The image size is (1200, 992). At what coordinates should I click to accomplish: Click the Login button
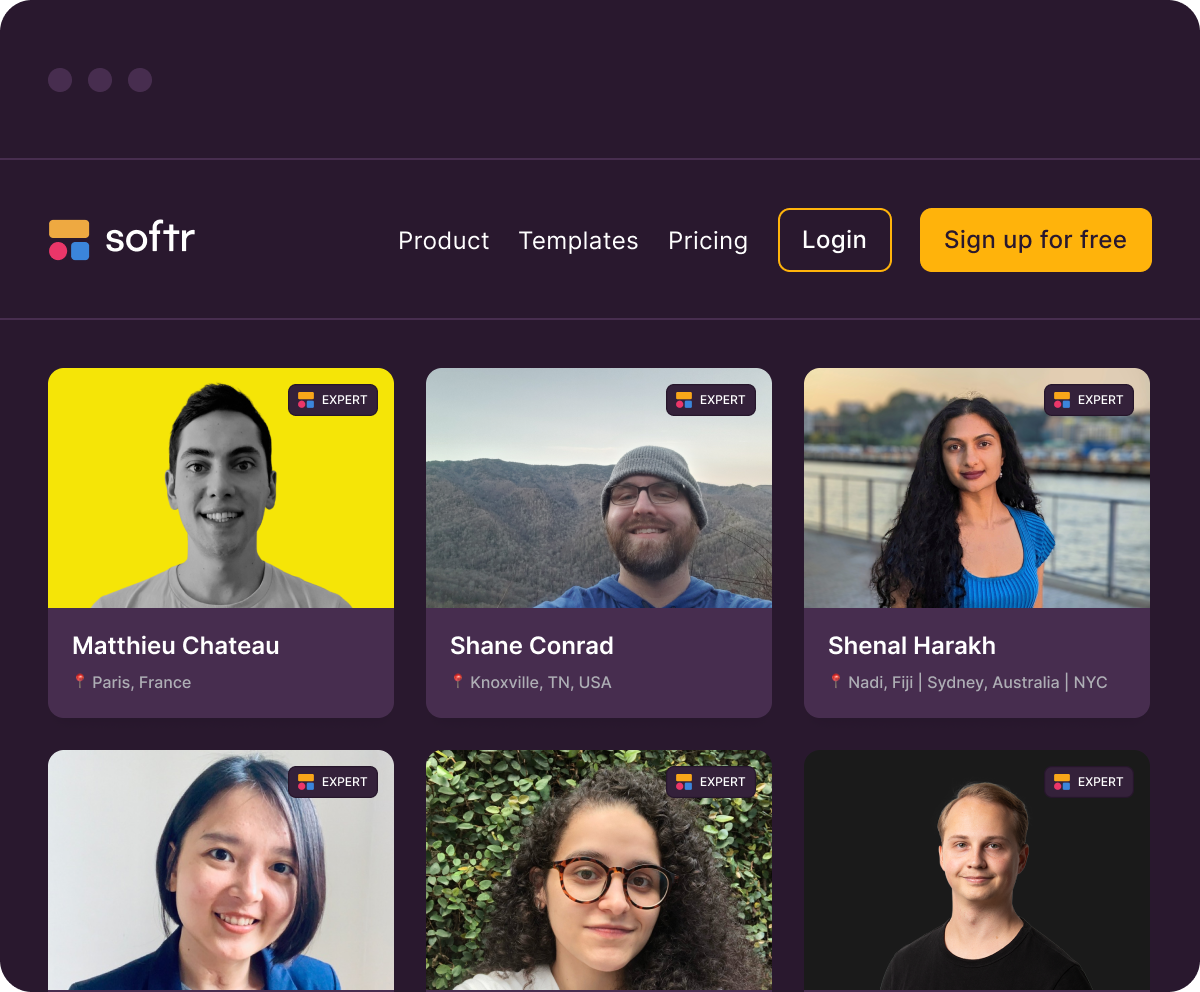[834, 240]
